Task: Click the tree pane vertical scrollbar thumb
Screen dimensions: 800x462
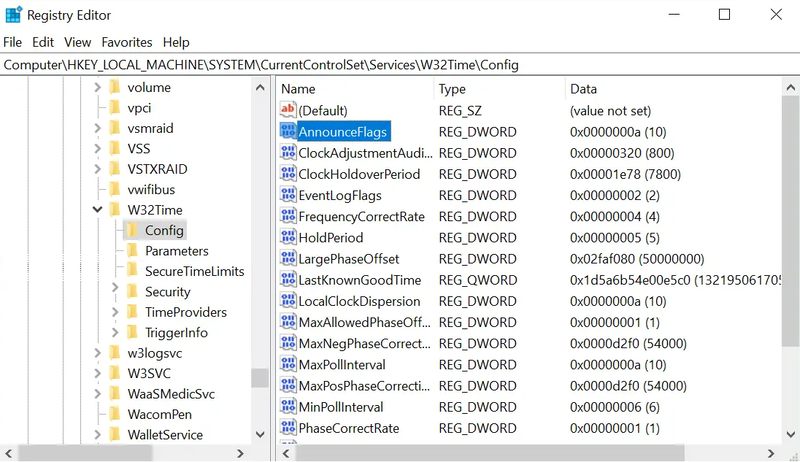Action: click(260, 378)
